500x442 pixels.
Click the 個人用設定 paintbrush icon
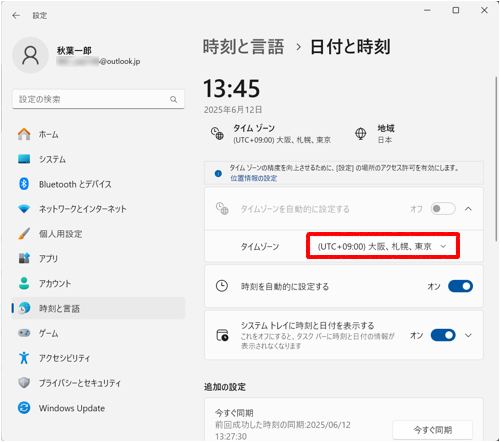(24, 234)
